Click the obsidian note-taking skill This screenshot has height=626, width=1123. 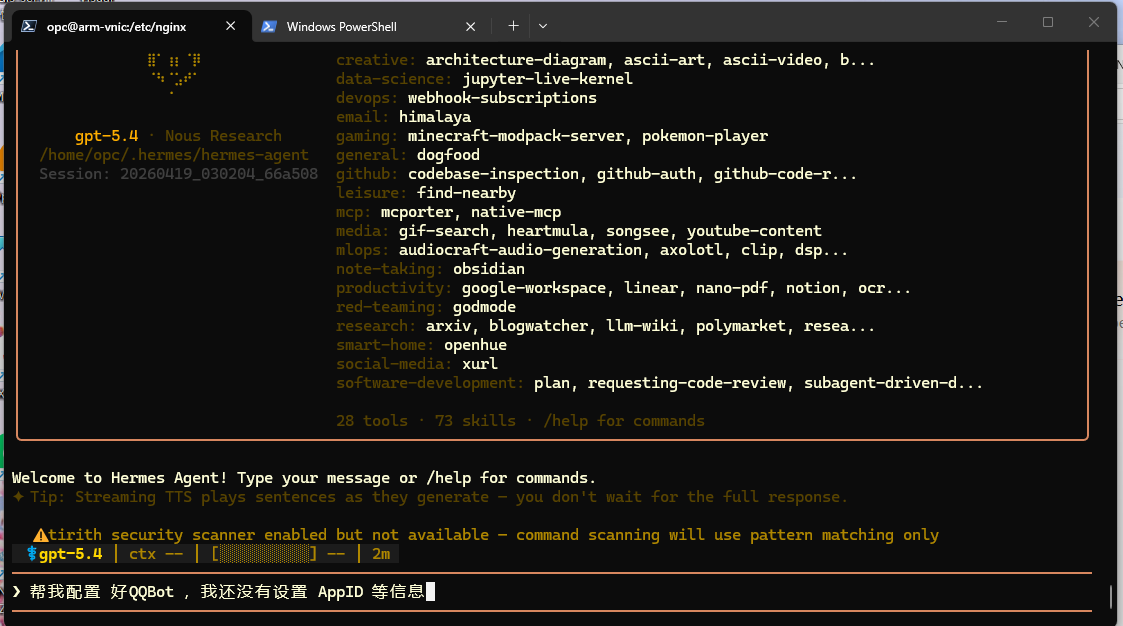488,268
